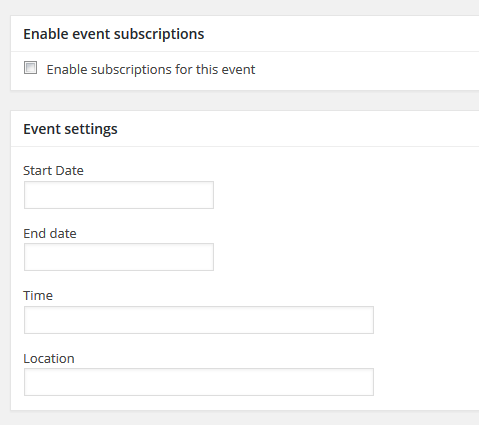Click the 'Event settings' title text
Image resolution: width=479 pixels, height=425 pixels.
click(70, 129)
